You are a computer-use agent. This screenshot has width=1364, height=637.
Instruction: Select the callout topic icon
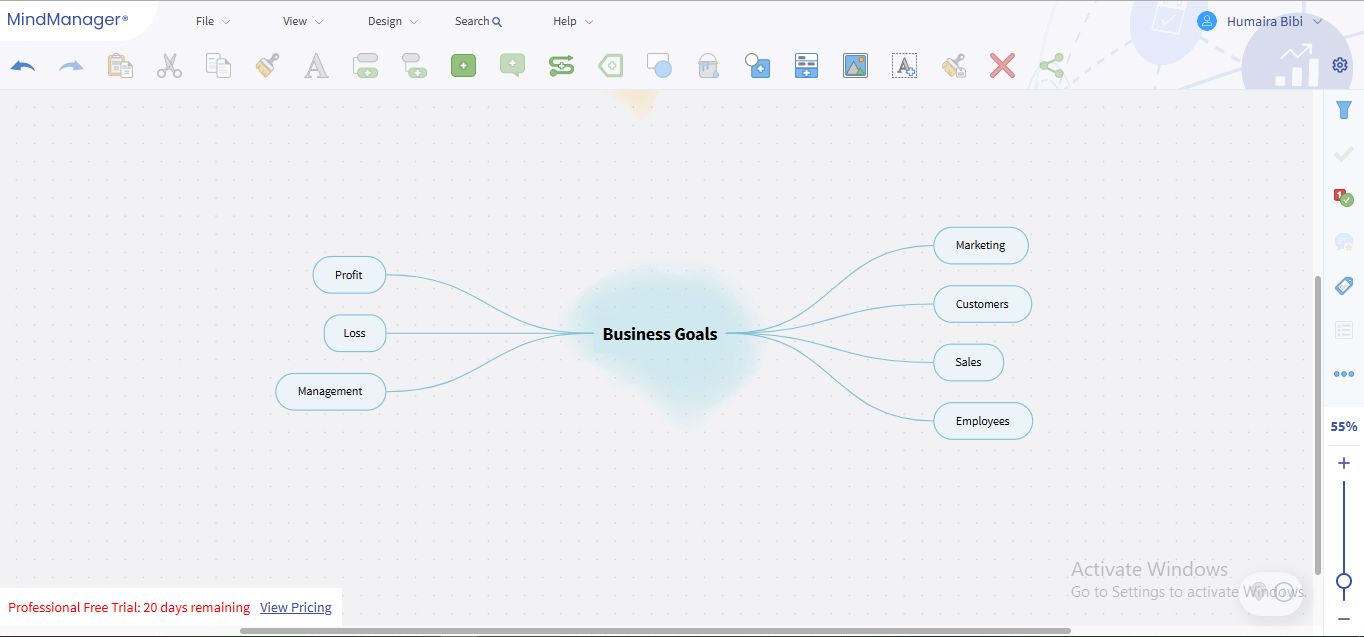point(512,65)
